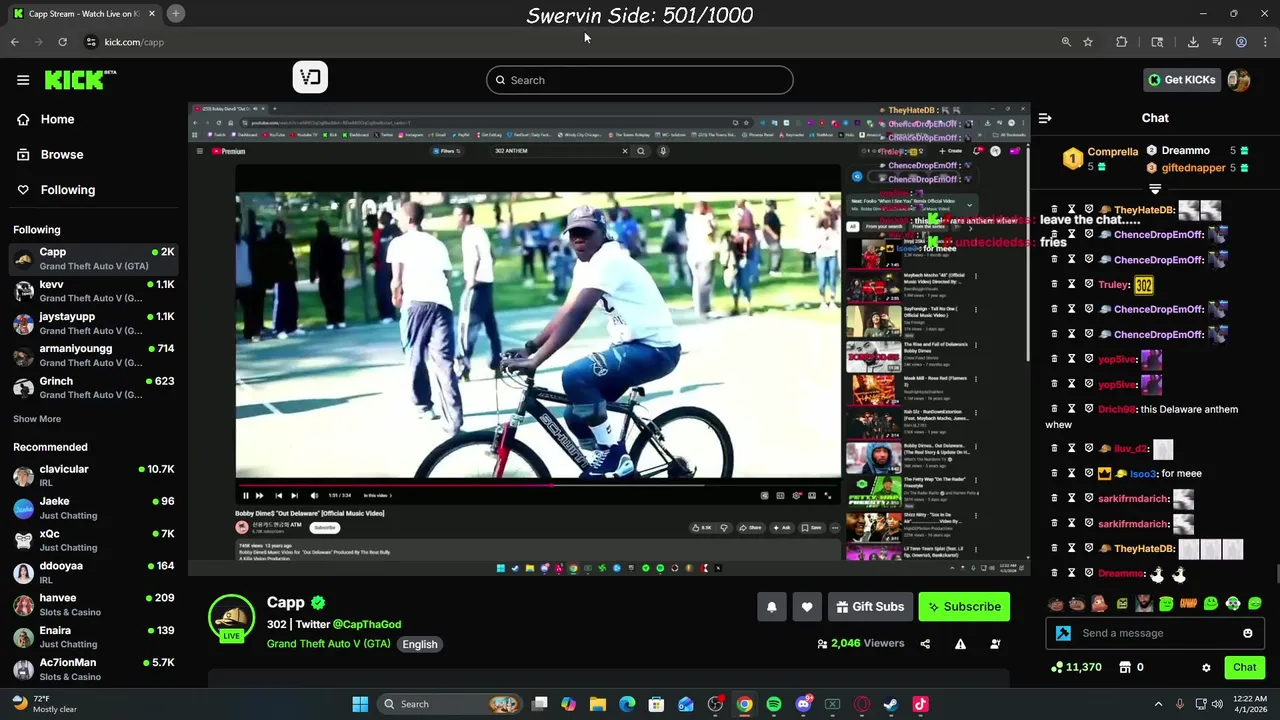Click trash icon on Truley message
Image resolution: width=1280 pixels, height=720 pixels.
click(1054, 285)
